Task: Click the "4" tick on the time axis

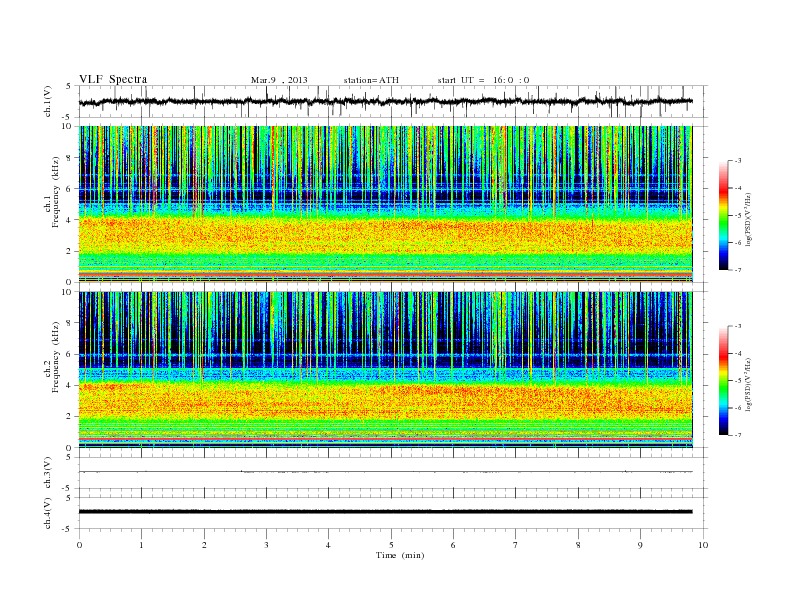Action: coord(328,545)
